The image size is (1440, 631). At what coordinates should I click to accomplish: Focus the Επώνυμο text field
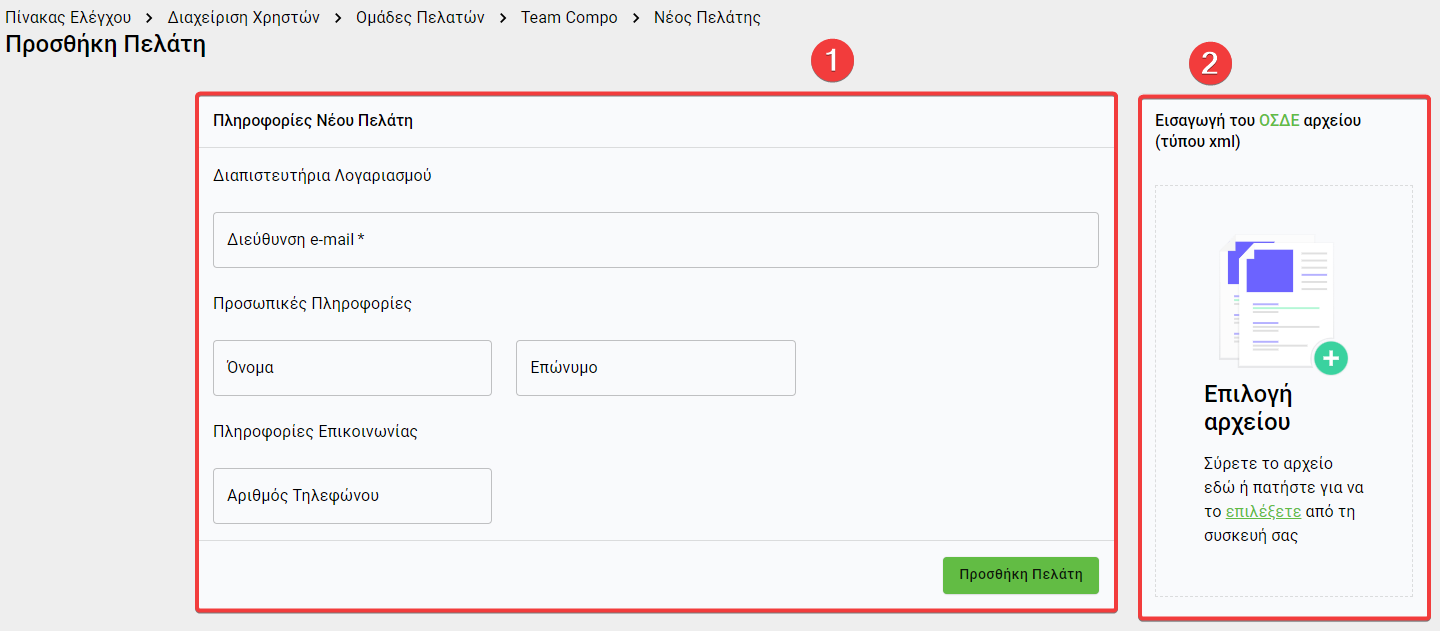(655, 368)
